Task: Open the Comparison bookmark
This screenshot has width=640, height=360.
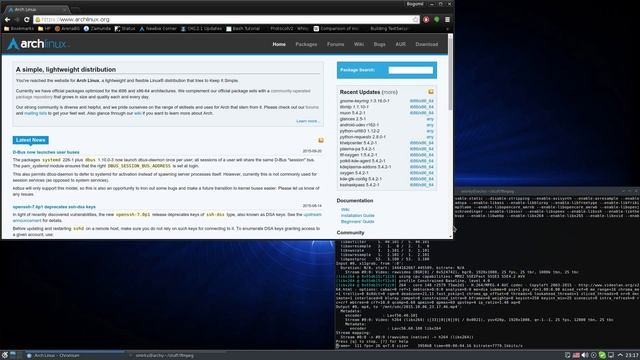Action: [336, 29]
